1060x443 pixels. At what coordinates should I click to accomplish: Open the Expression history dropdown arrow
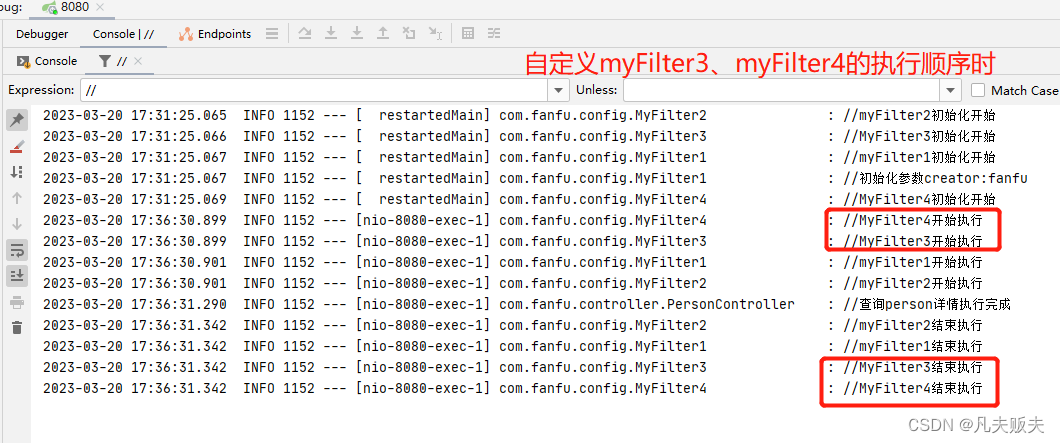[x=559, y=90]
